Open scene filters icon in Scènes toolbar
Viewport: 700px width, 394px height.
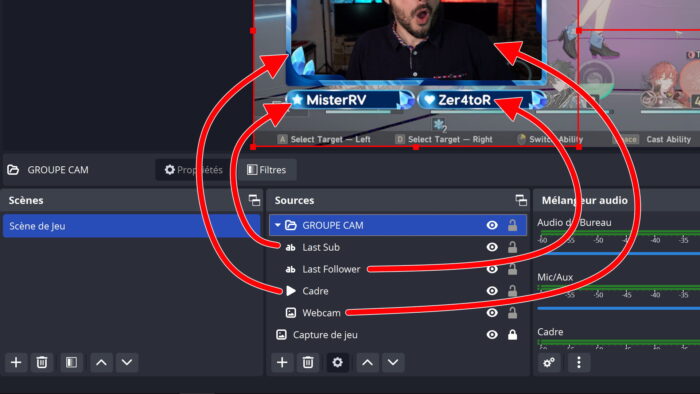pos(71,362)
